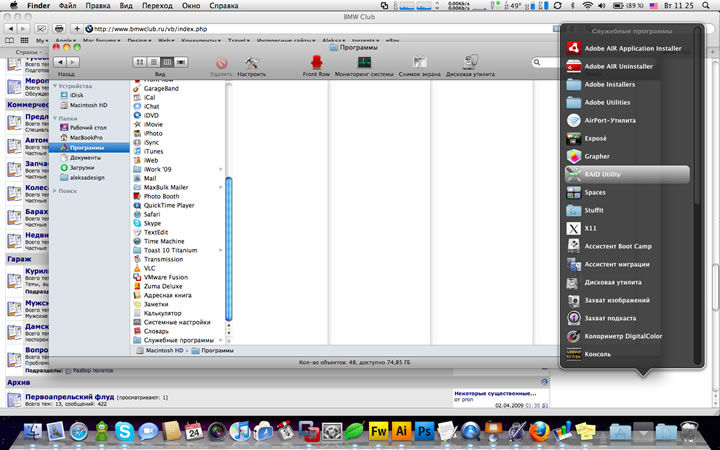Switch Finder to icon view
The image size is (720, 450).
coord(140,62)
